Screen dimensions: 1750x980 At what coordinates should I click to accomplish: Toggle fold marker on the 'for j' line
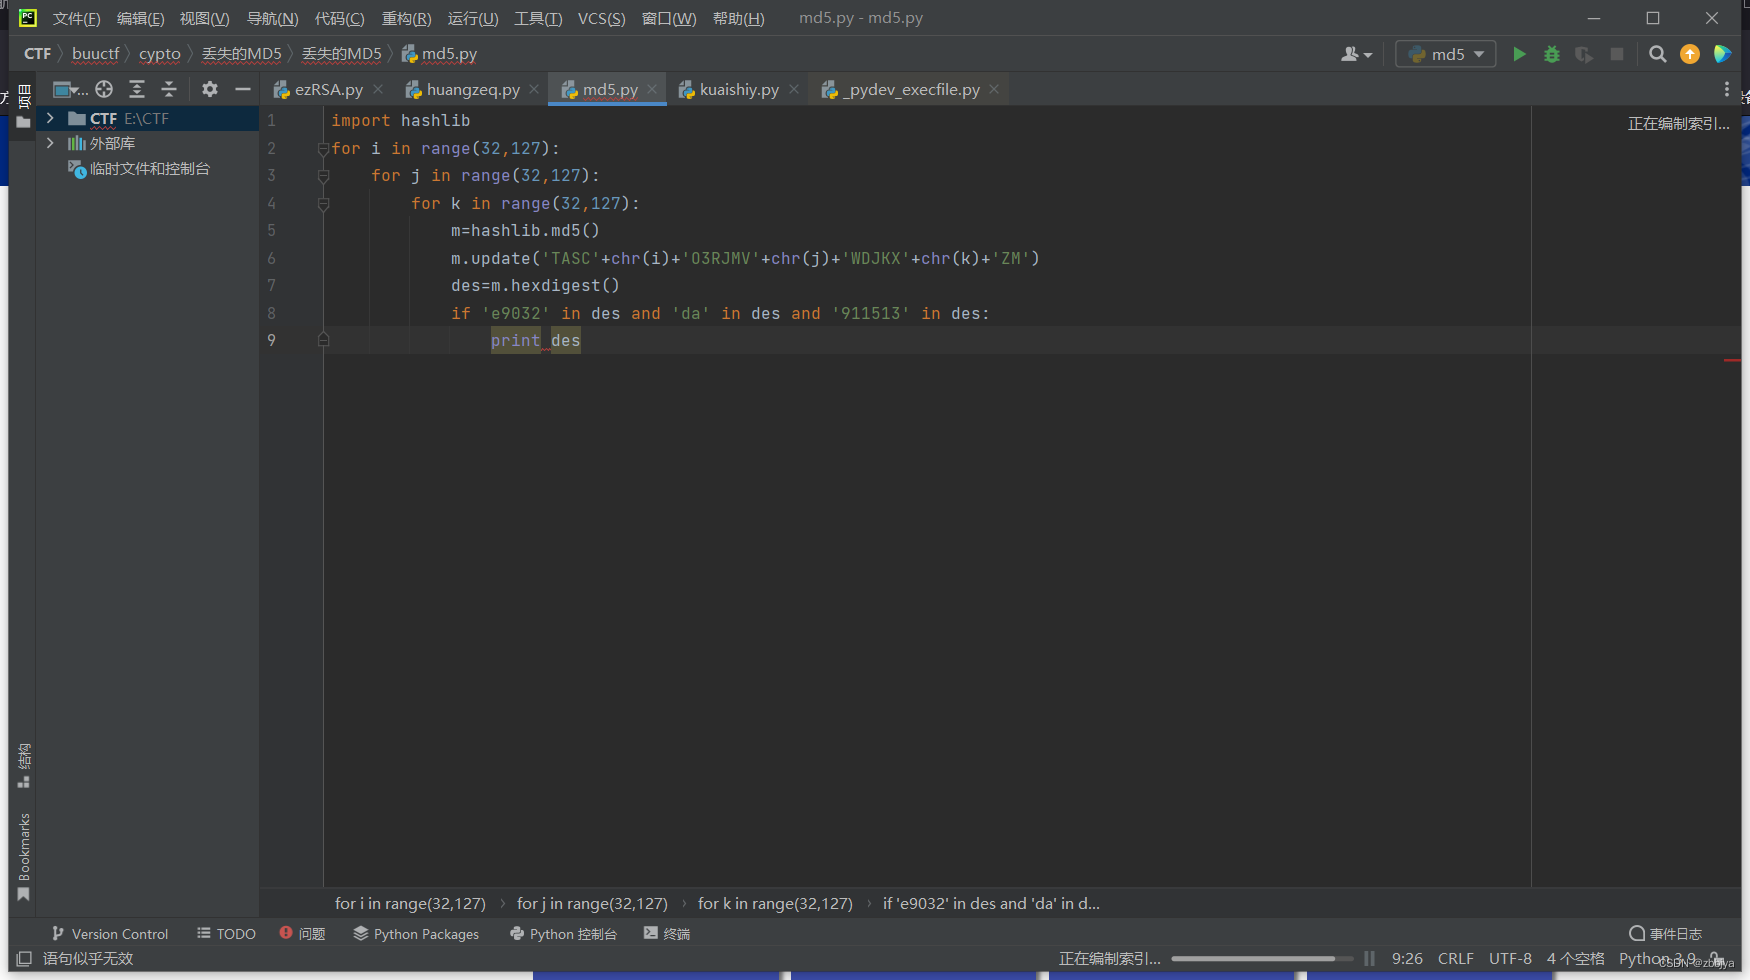tap(323, 176)
